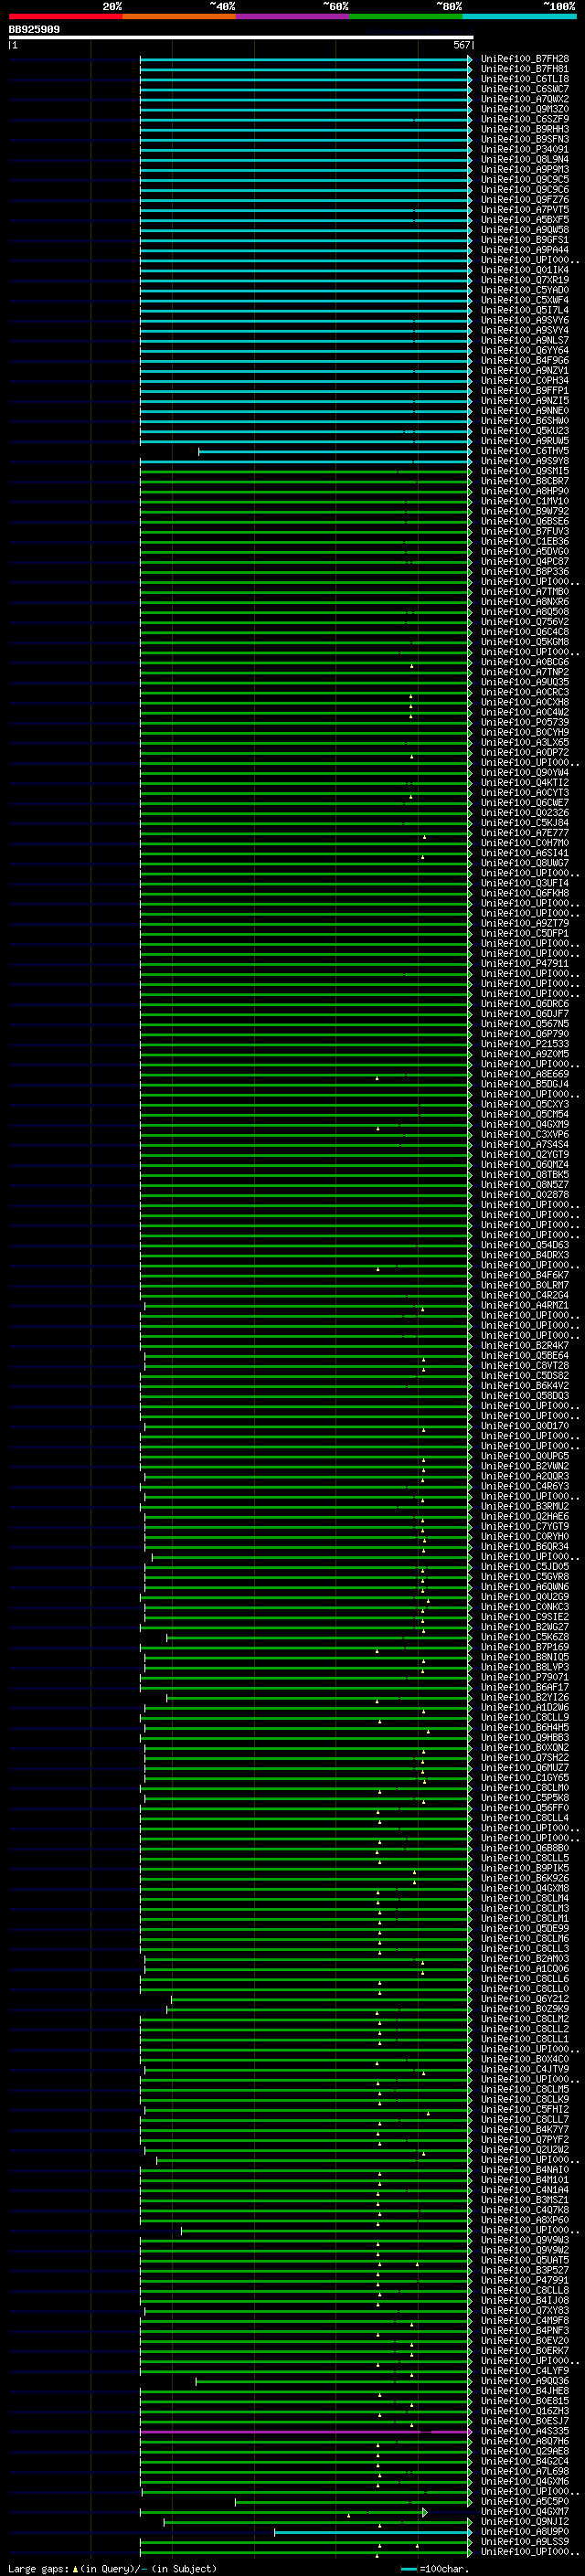585x2576 pixels.
Task: Click the red ~20% identity legend bar
Action: click(65, 16)
